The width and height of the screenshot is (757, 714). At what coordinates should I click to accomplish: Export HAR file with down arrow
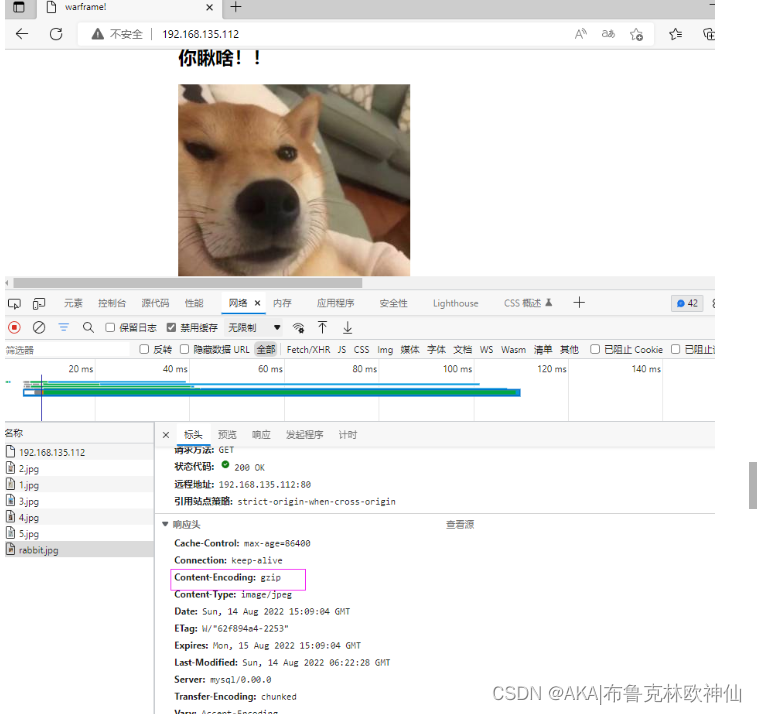(x=348, y=328)
